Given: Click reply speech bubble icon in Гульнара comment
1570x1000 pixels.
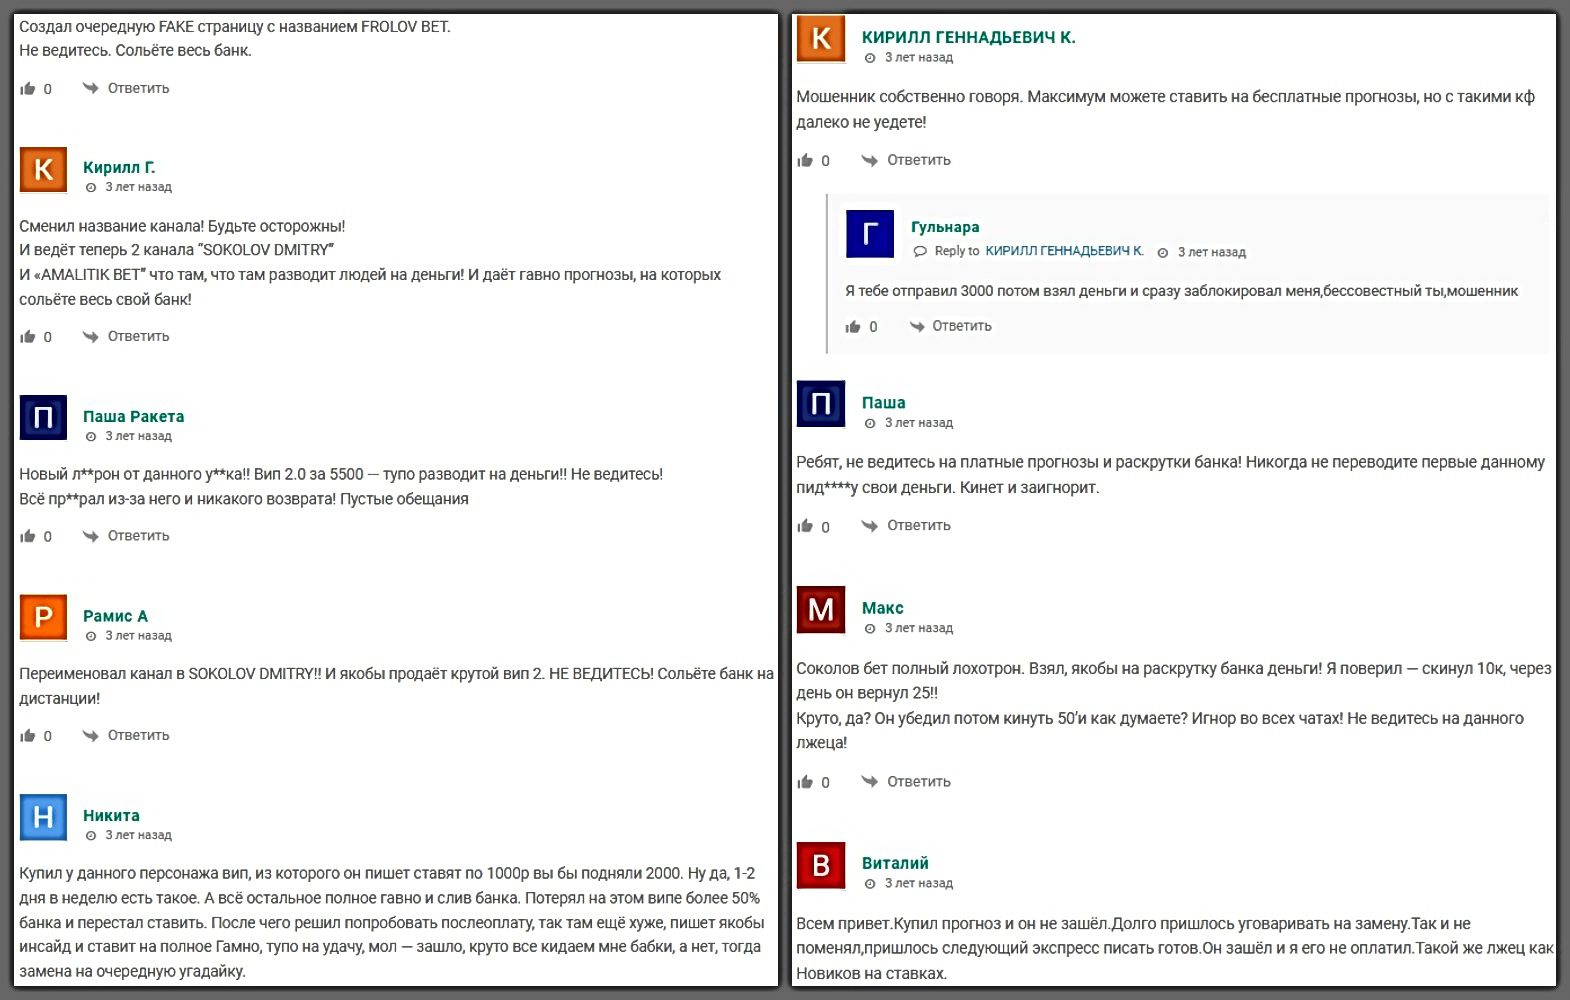Looking at the screenshot, I should [x=920, y=251].
